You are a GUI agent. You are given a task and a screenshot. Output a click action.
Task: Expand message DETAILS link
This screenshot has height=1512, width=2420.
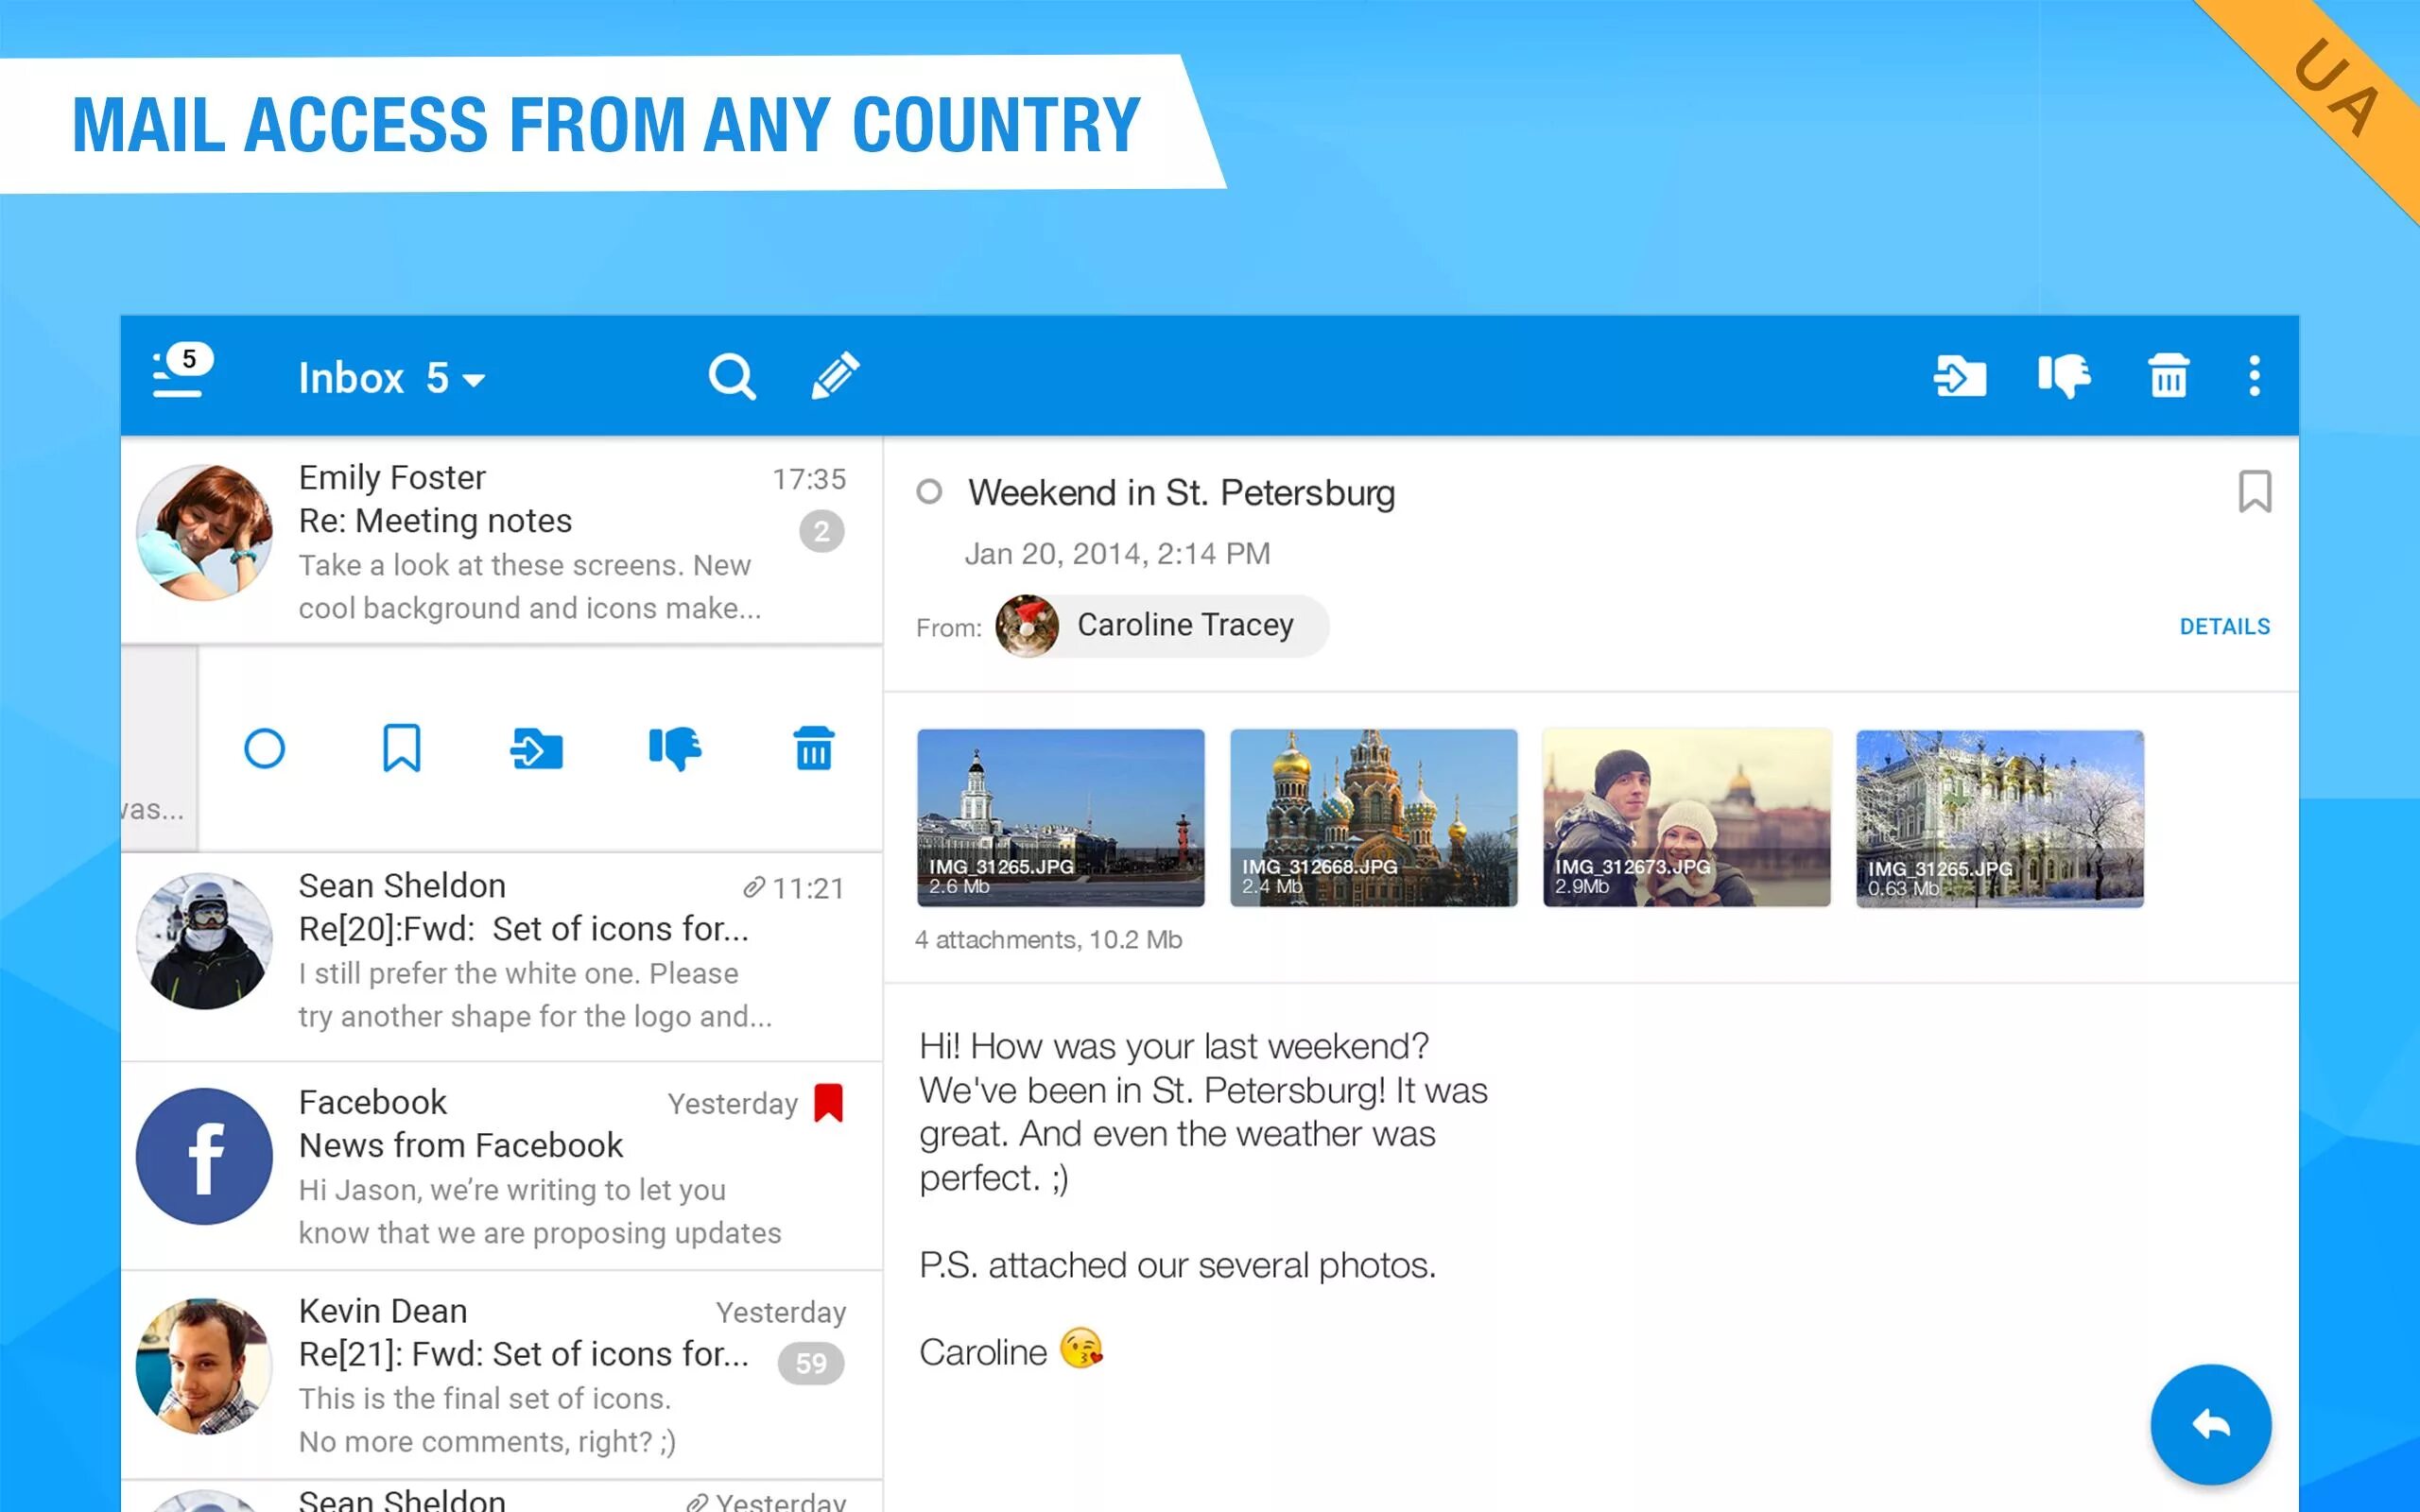tap(2224, 627)
